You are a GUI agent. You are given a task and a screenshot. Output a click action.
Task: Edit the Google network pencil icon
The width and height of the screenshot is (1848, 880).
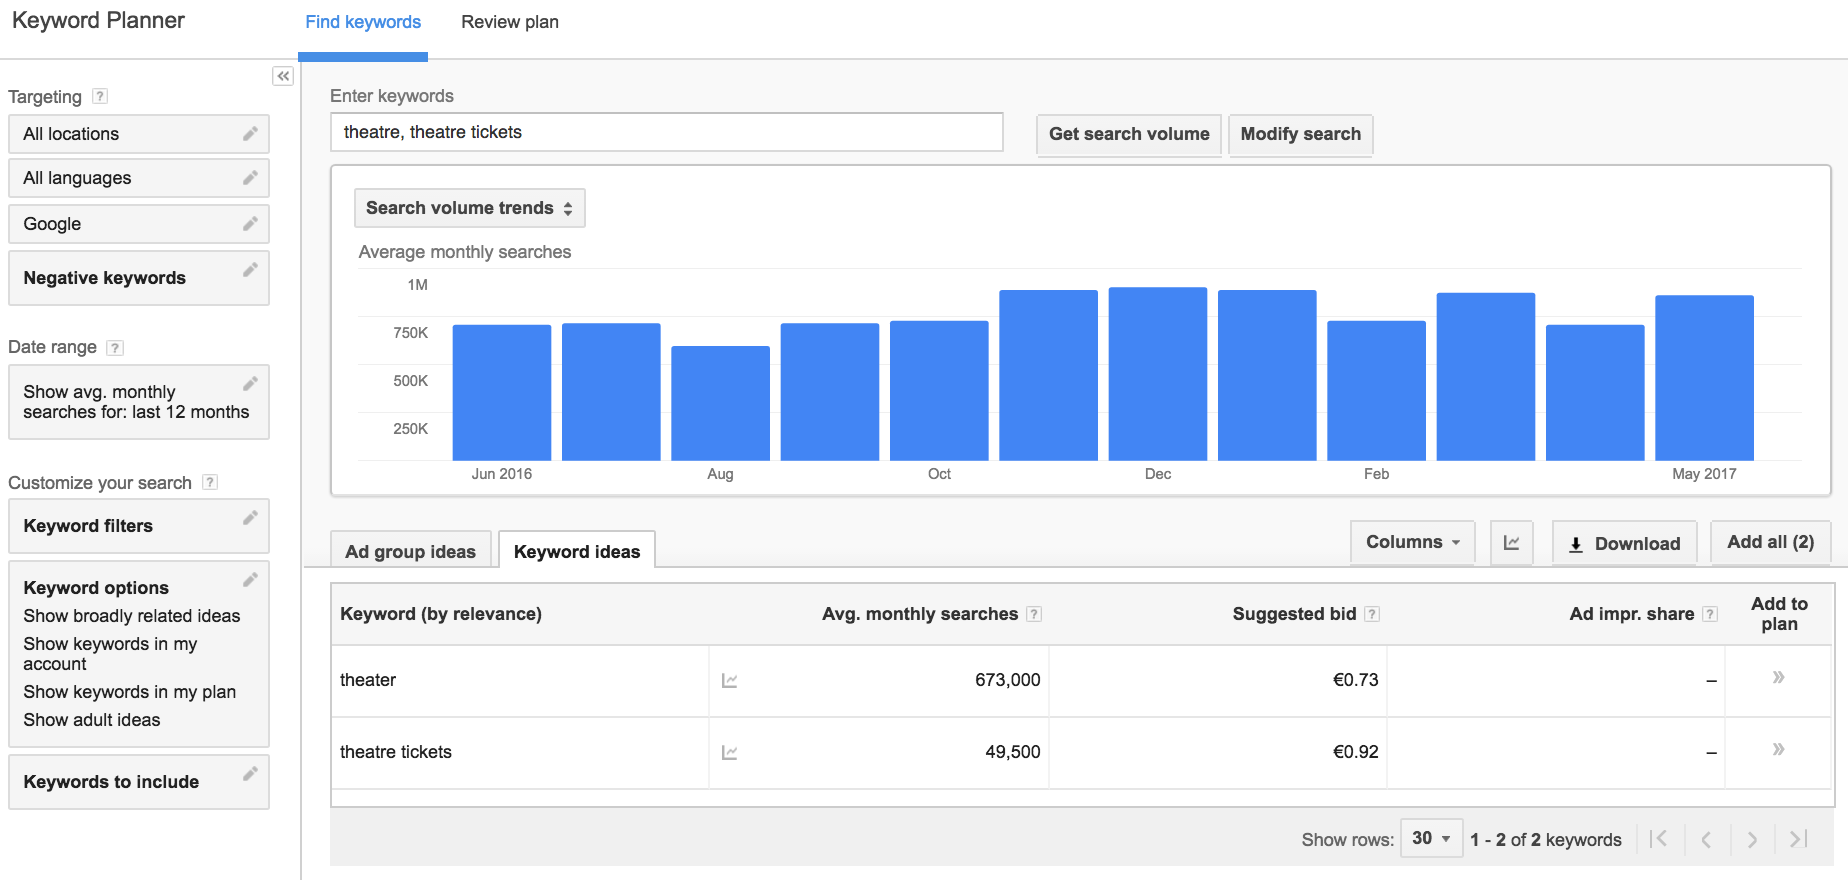250,223
